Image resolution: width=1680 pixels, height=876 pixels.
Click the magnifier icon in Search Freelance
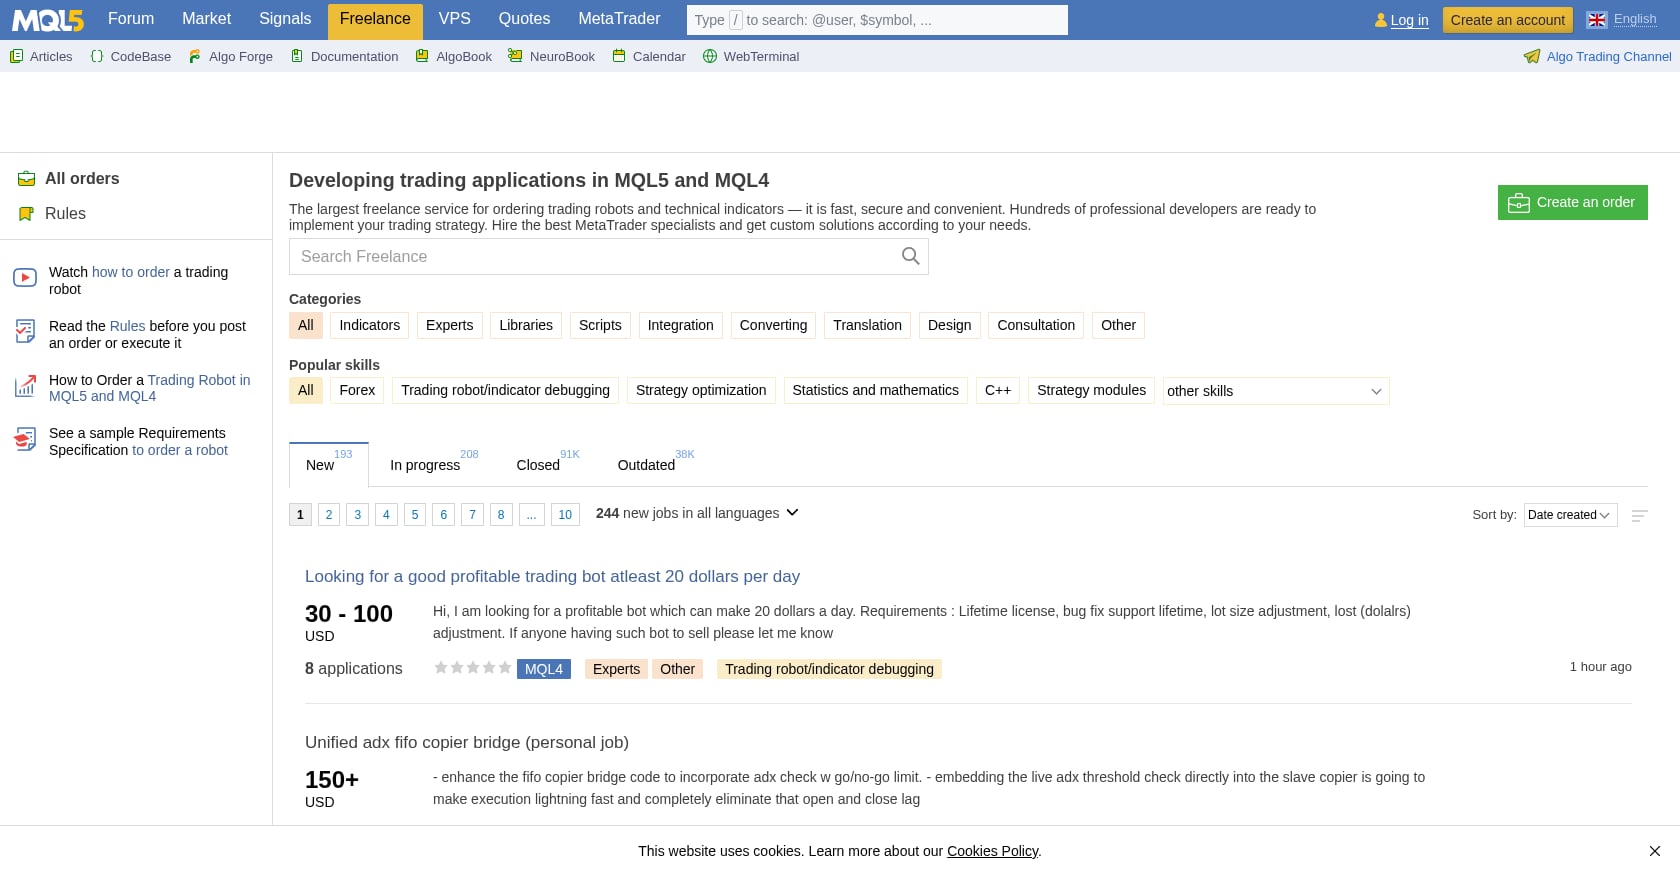(910, 256)
